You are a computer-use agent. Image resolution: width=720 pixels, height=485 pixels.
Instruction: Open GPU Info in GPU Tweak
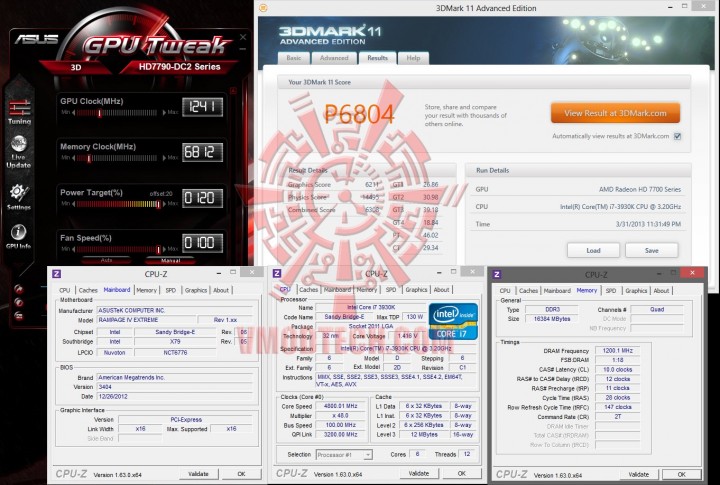pos(18,237)
